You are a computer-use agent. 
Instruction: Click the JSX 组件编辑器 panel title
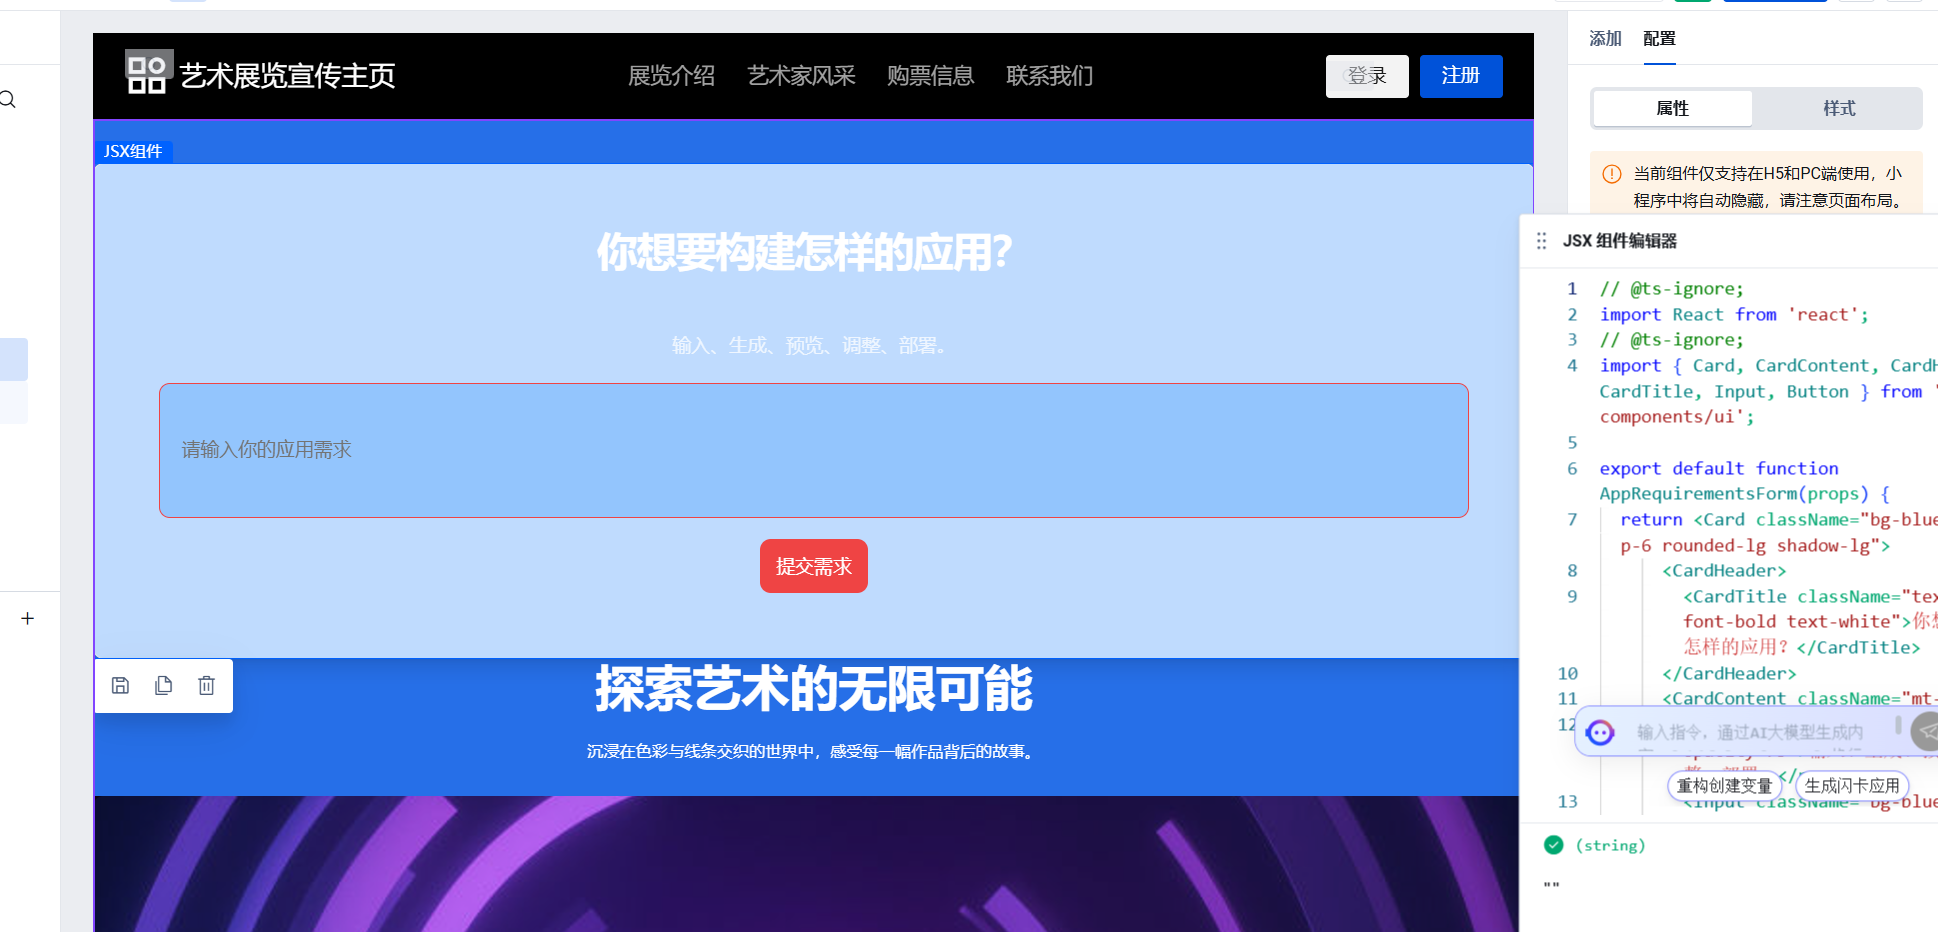point(1620,241)
